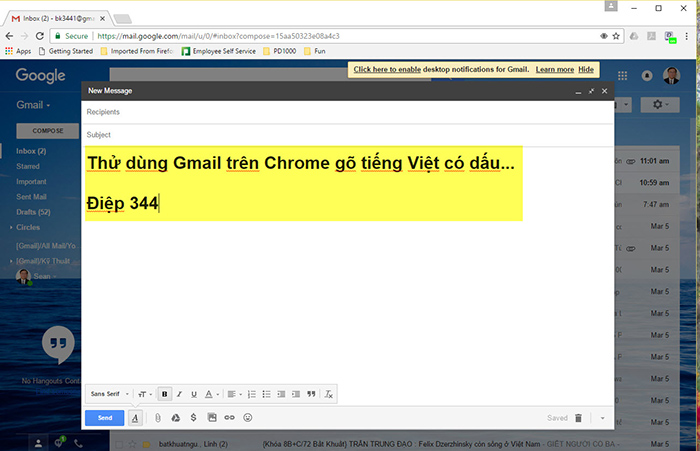Toggle underline formatting in compose toolbar
700x451 pixels.
click(x=194, y=394)
